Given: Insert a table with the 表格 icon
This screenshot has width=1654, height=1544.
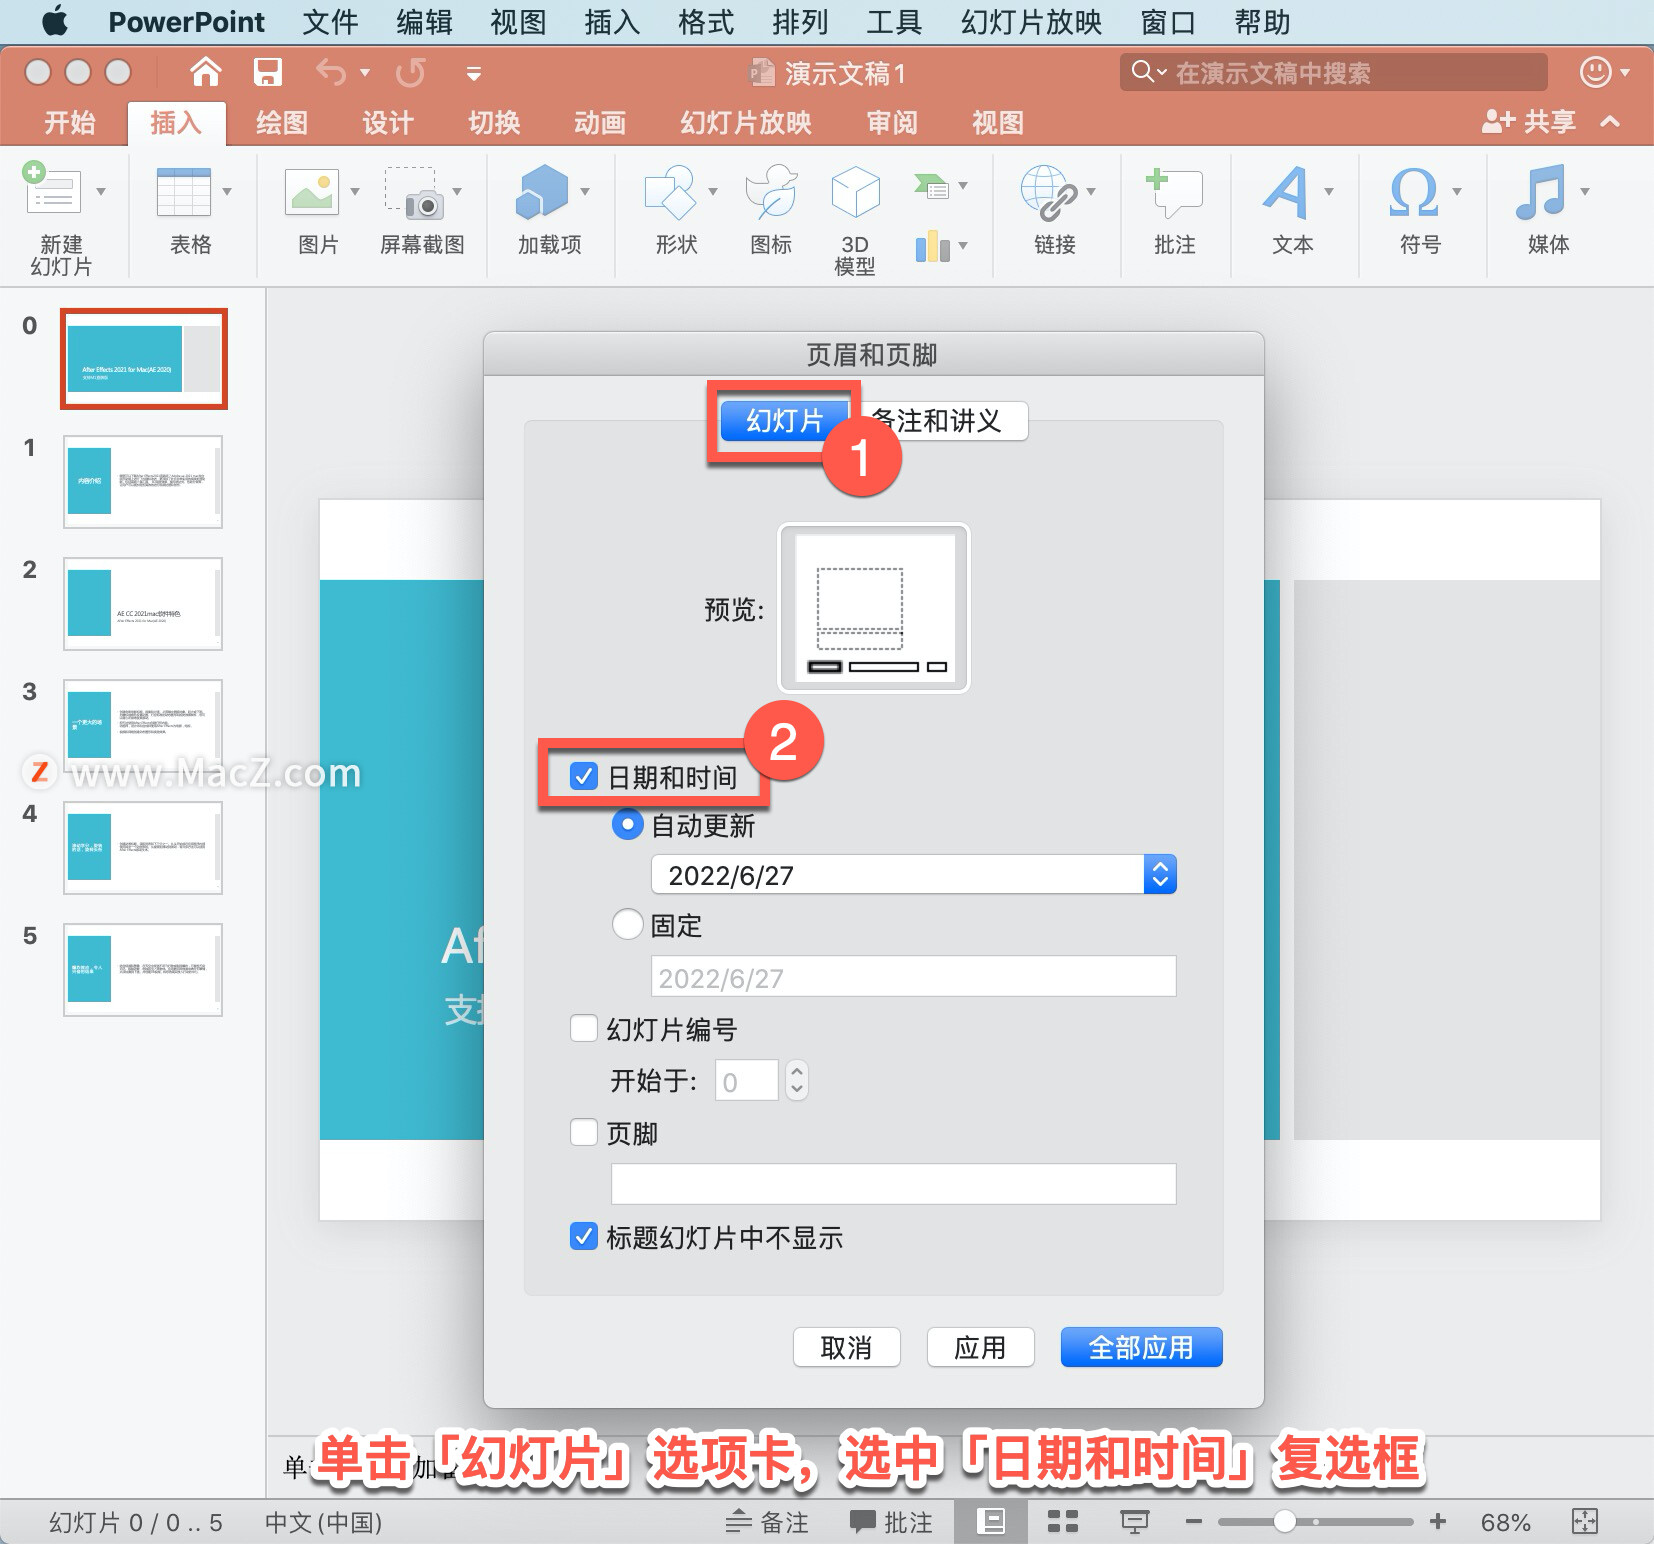Looking at the screenshot, I should pyautogui.click(x=184, y=192).
